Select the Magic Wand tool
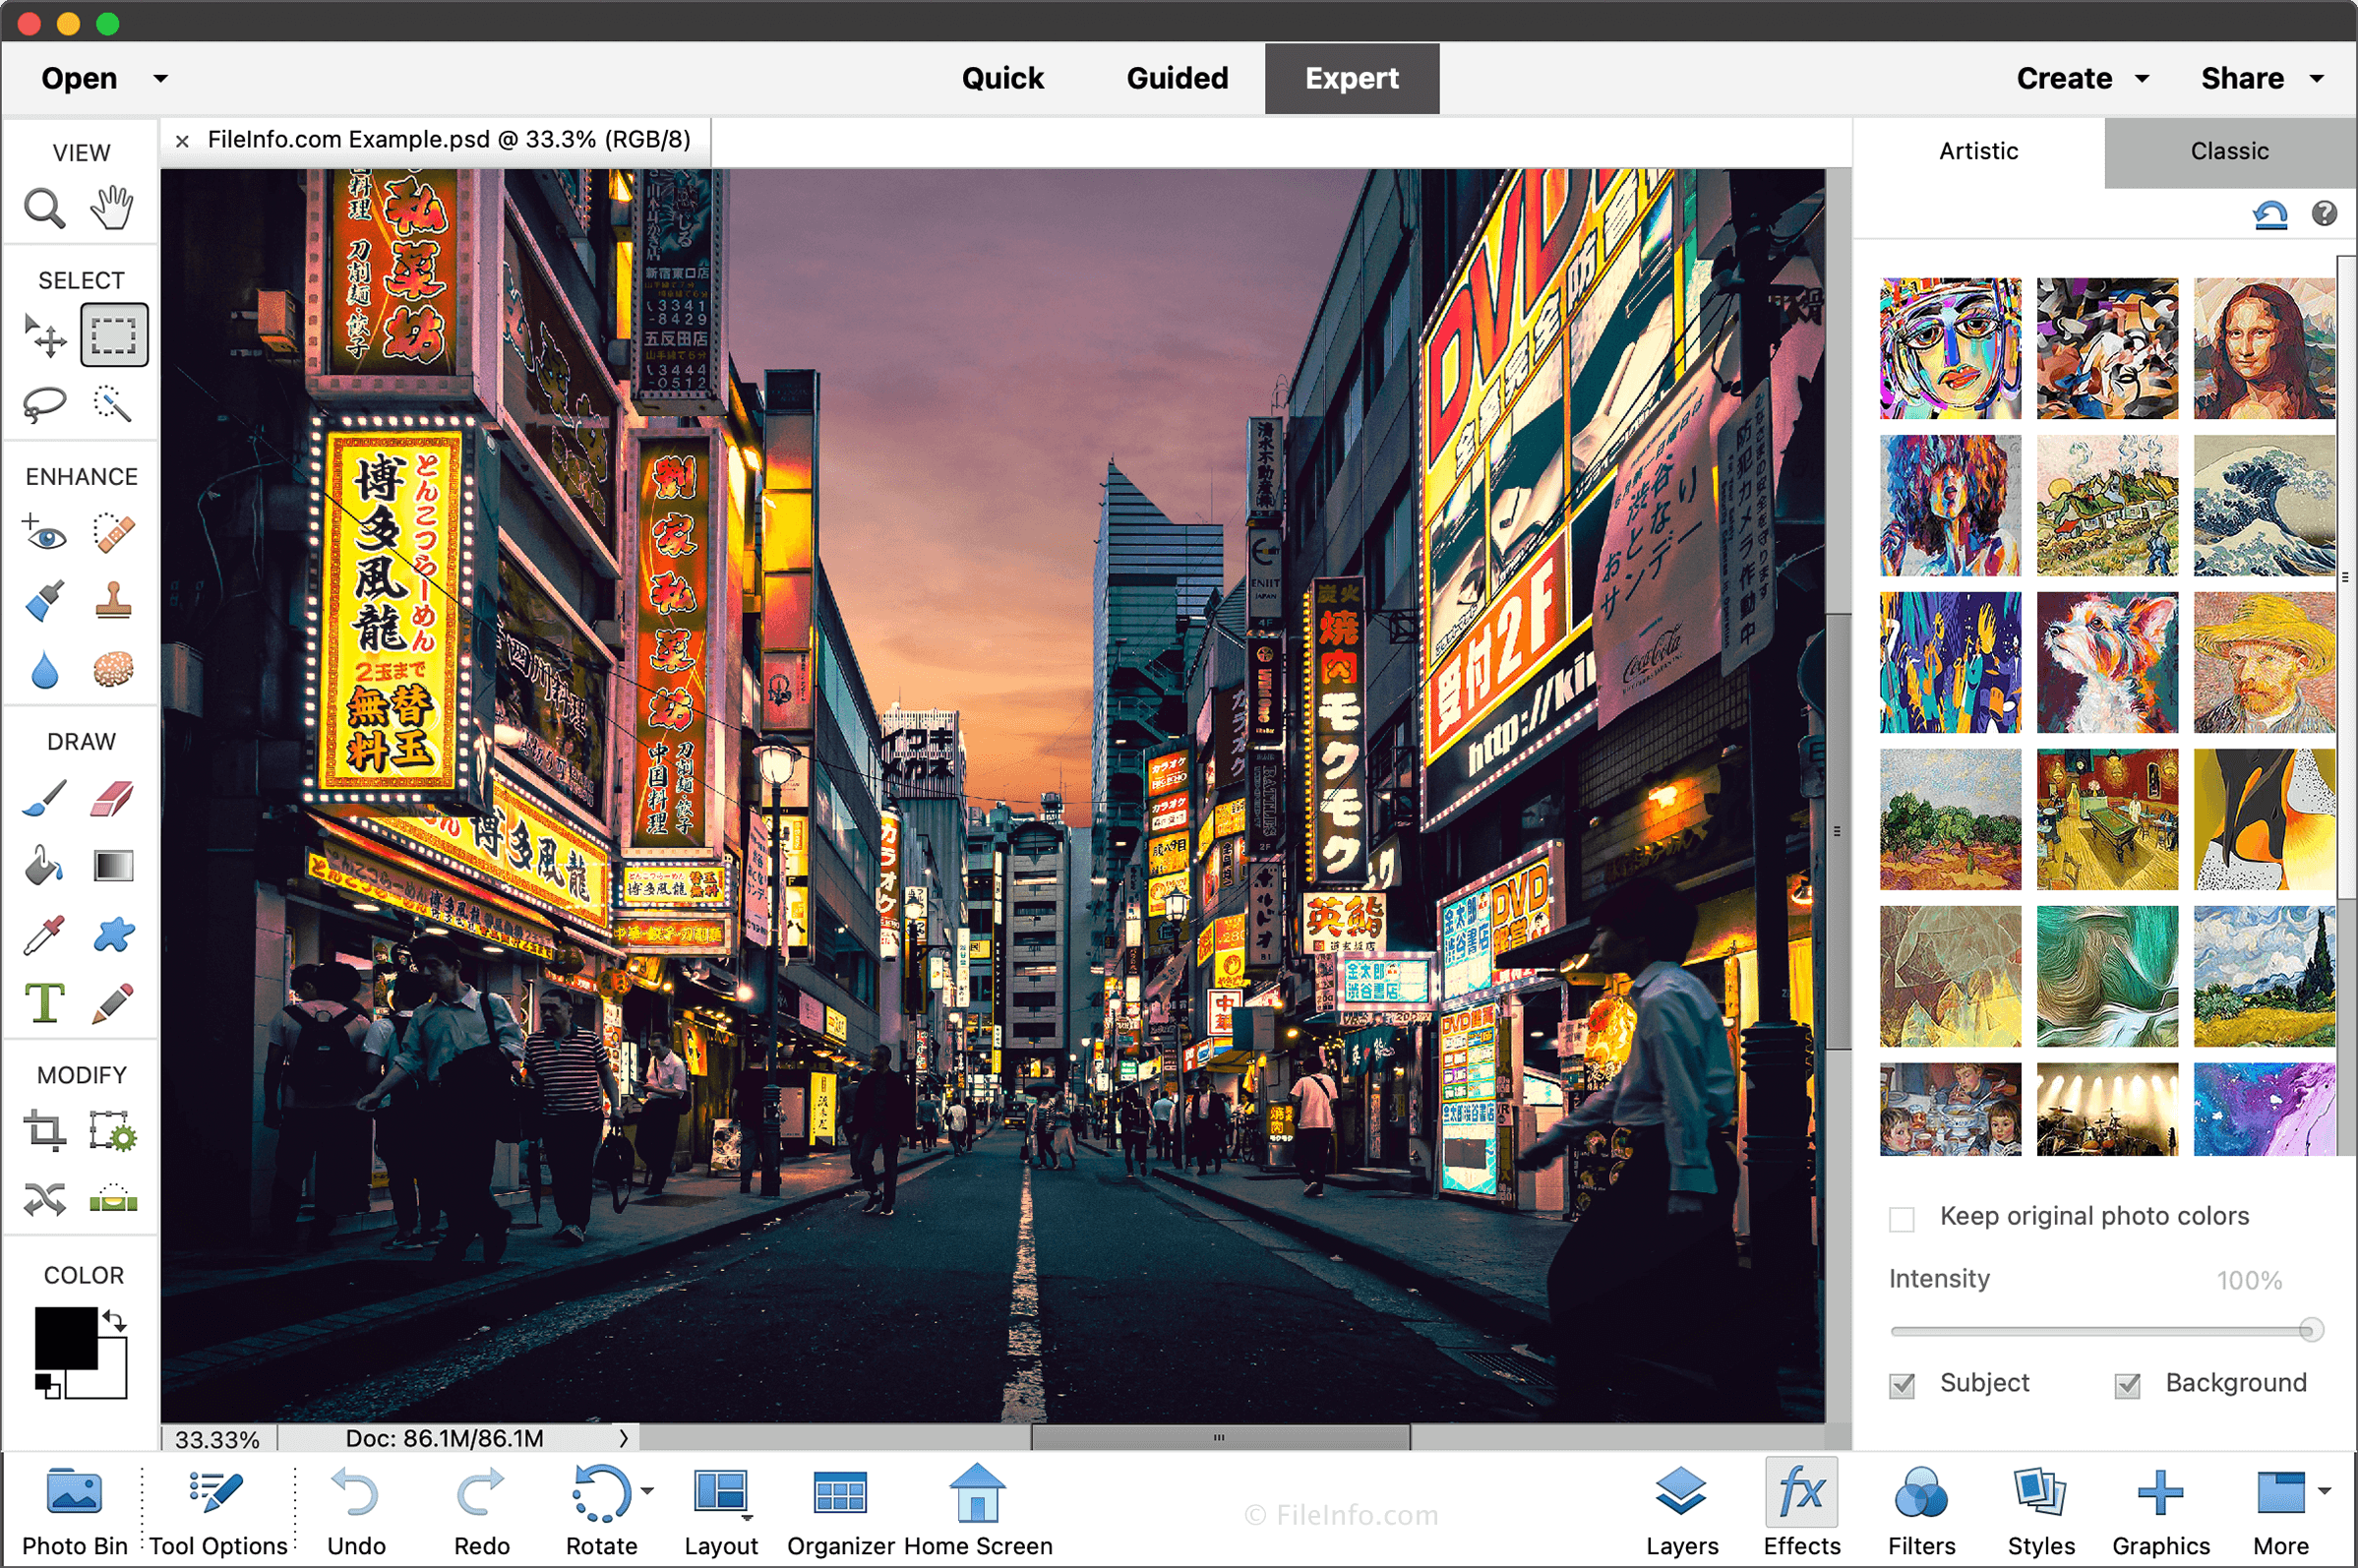Screen dimensions: 2358x1568 click(112, 402)
